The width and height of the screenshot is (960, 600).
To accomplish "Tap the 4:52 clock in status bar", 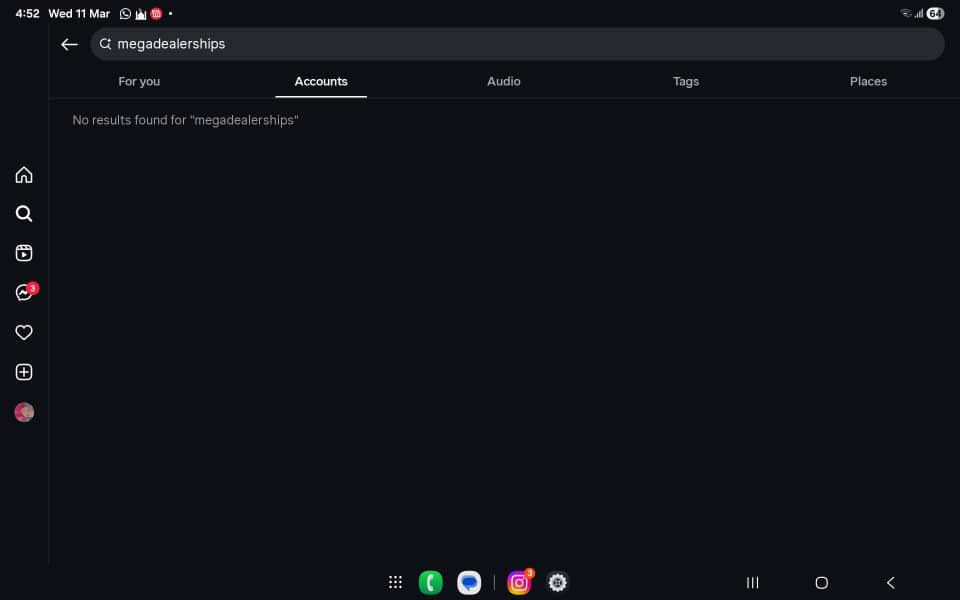I will pos(27,13).
